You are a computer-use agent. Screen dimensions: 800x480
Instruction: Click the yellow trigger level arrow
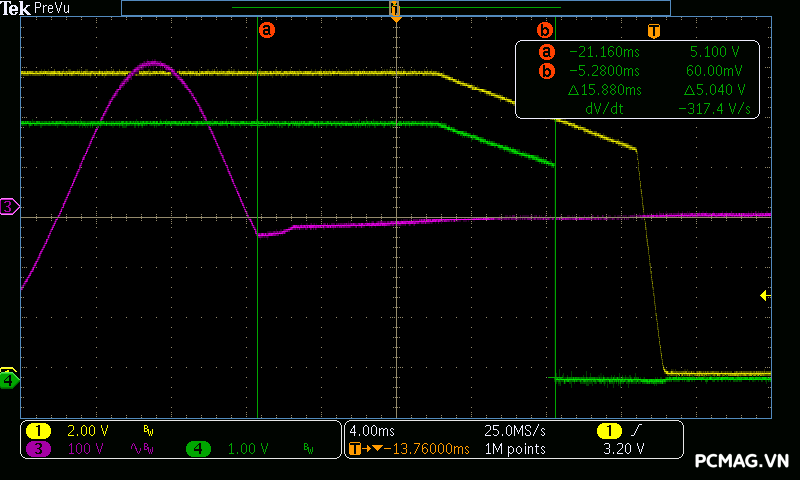pos(765,295)
